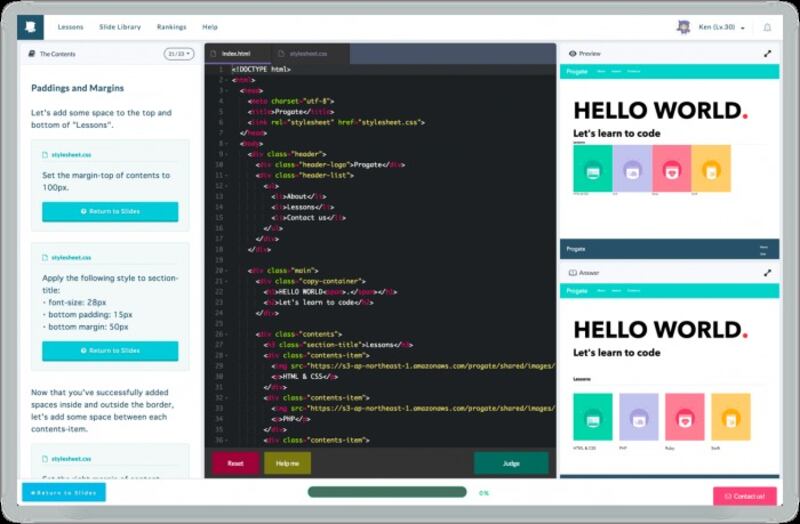Click the Help me button

[x=287, y=463]
